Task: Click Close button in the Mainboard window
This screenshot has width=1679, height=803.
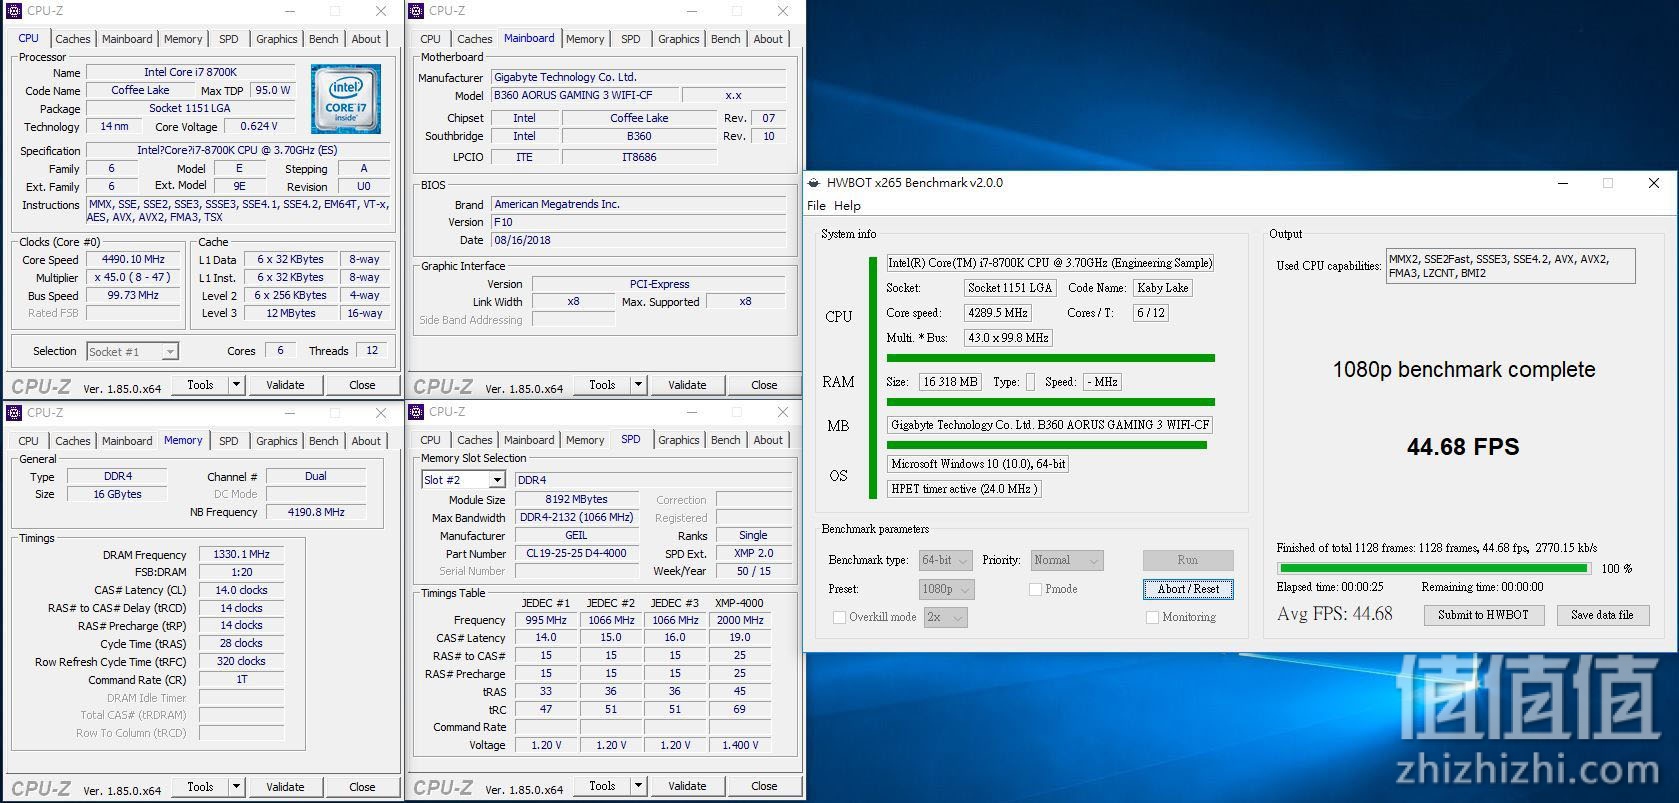Action: (764, 385)
